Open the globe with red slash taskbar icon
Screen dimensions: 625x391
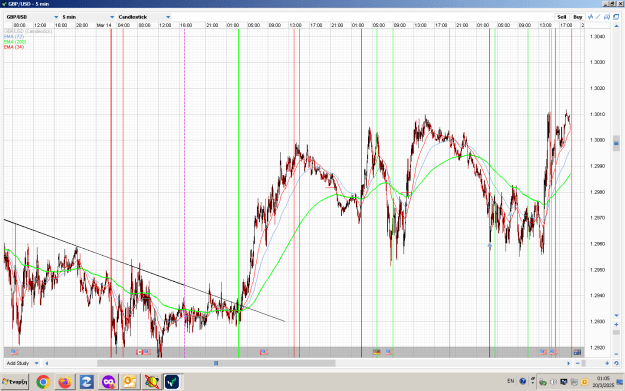point(151,382)
